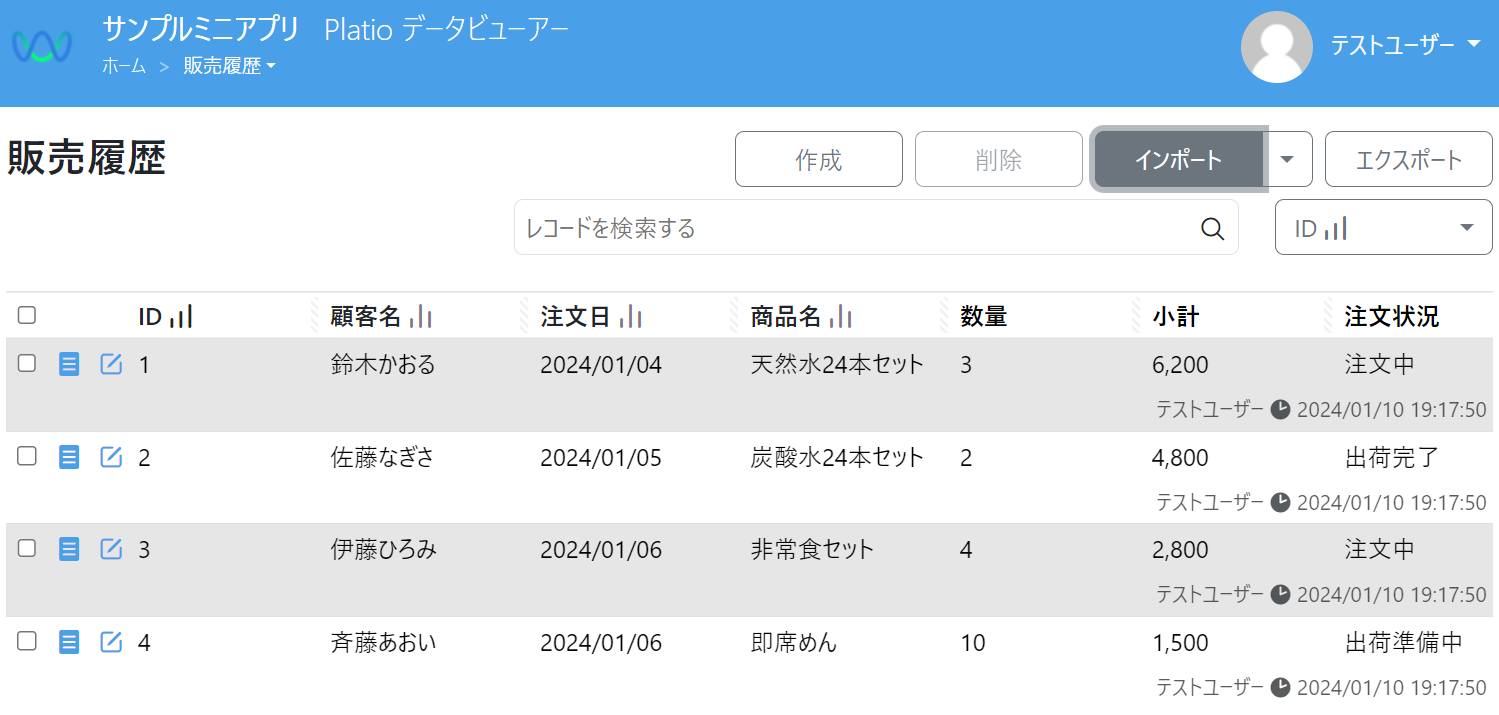Open detail view icon for record 2

point(69,457)
